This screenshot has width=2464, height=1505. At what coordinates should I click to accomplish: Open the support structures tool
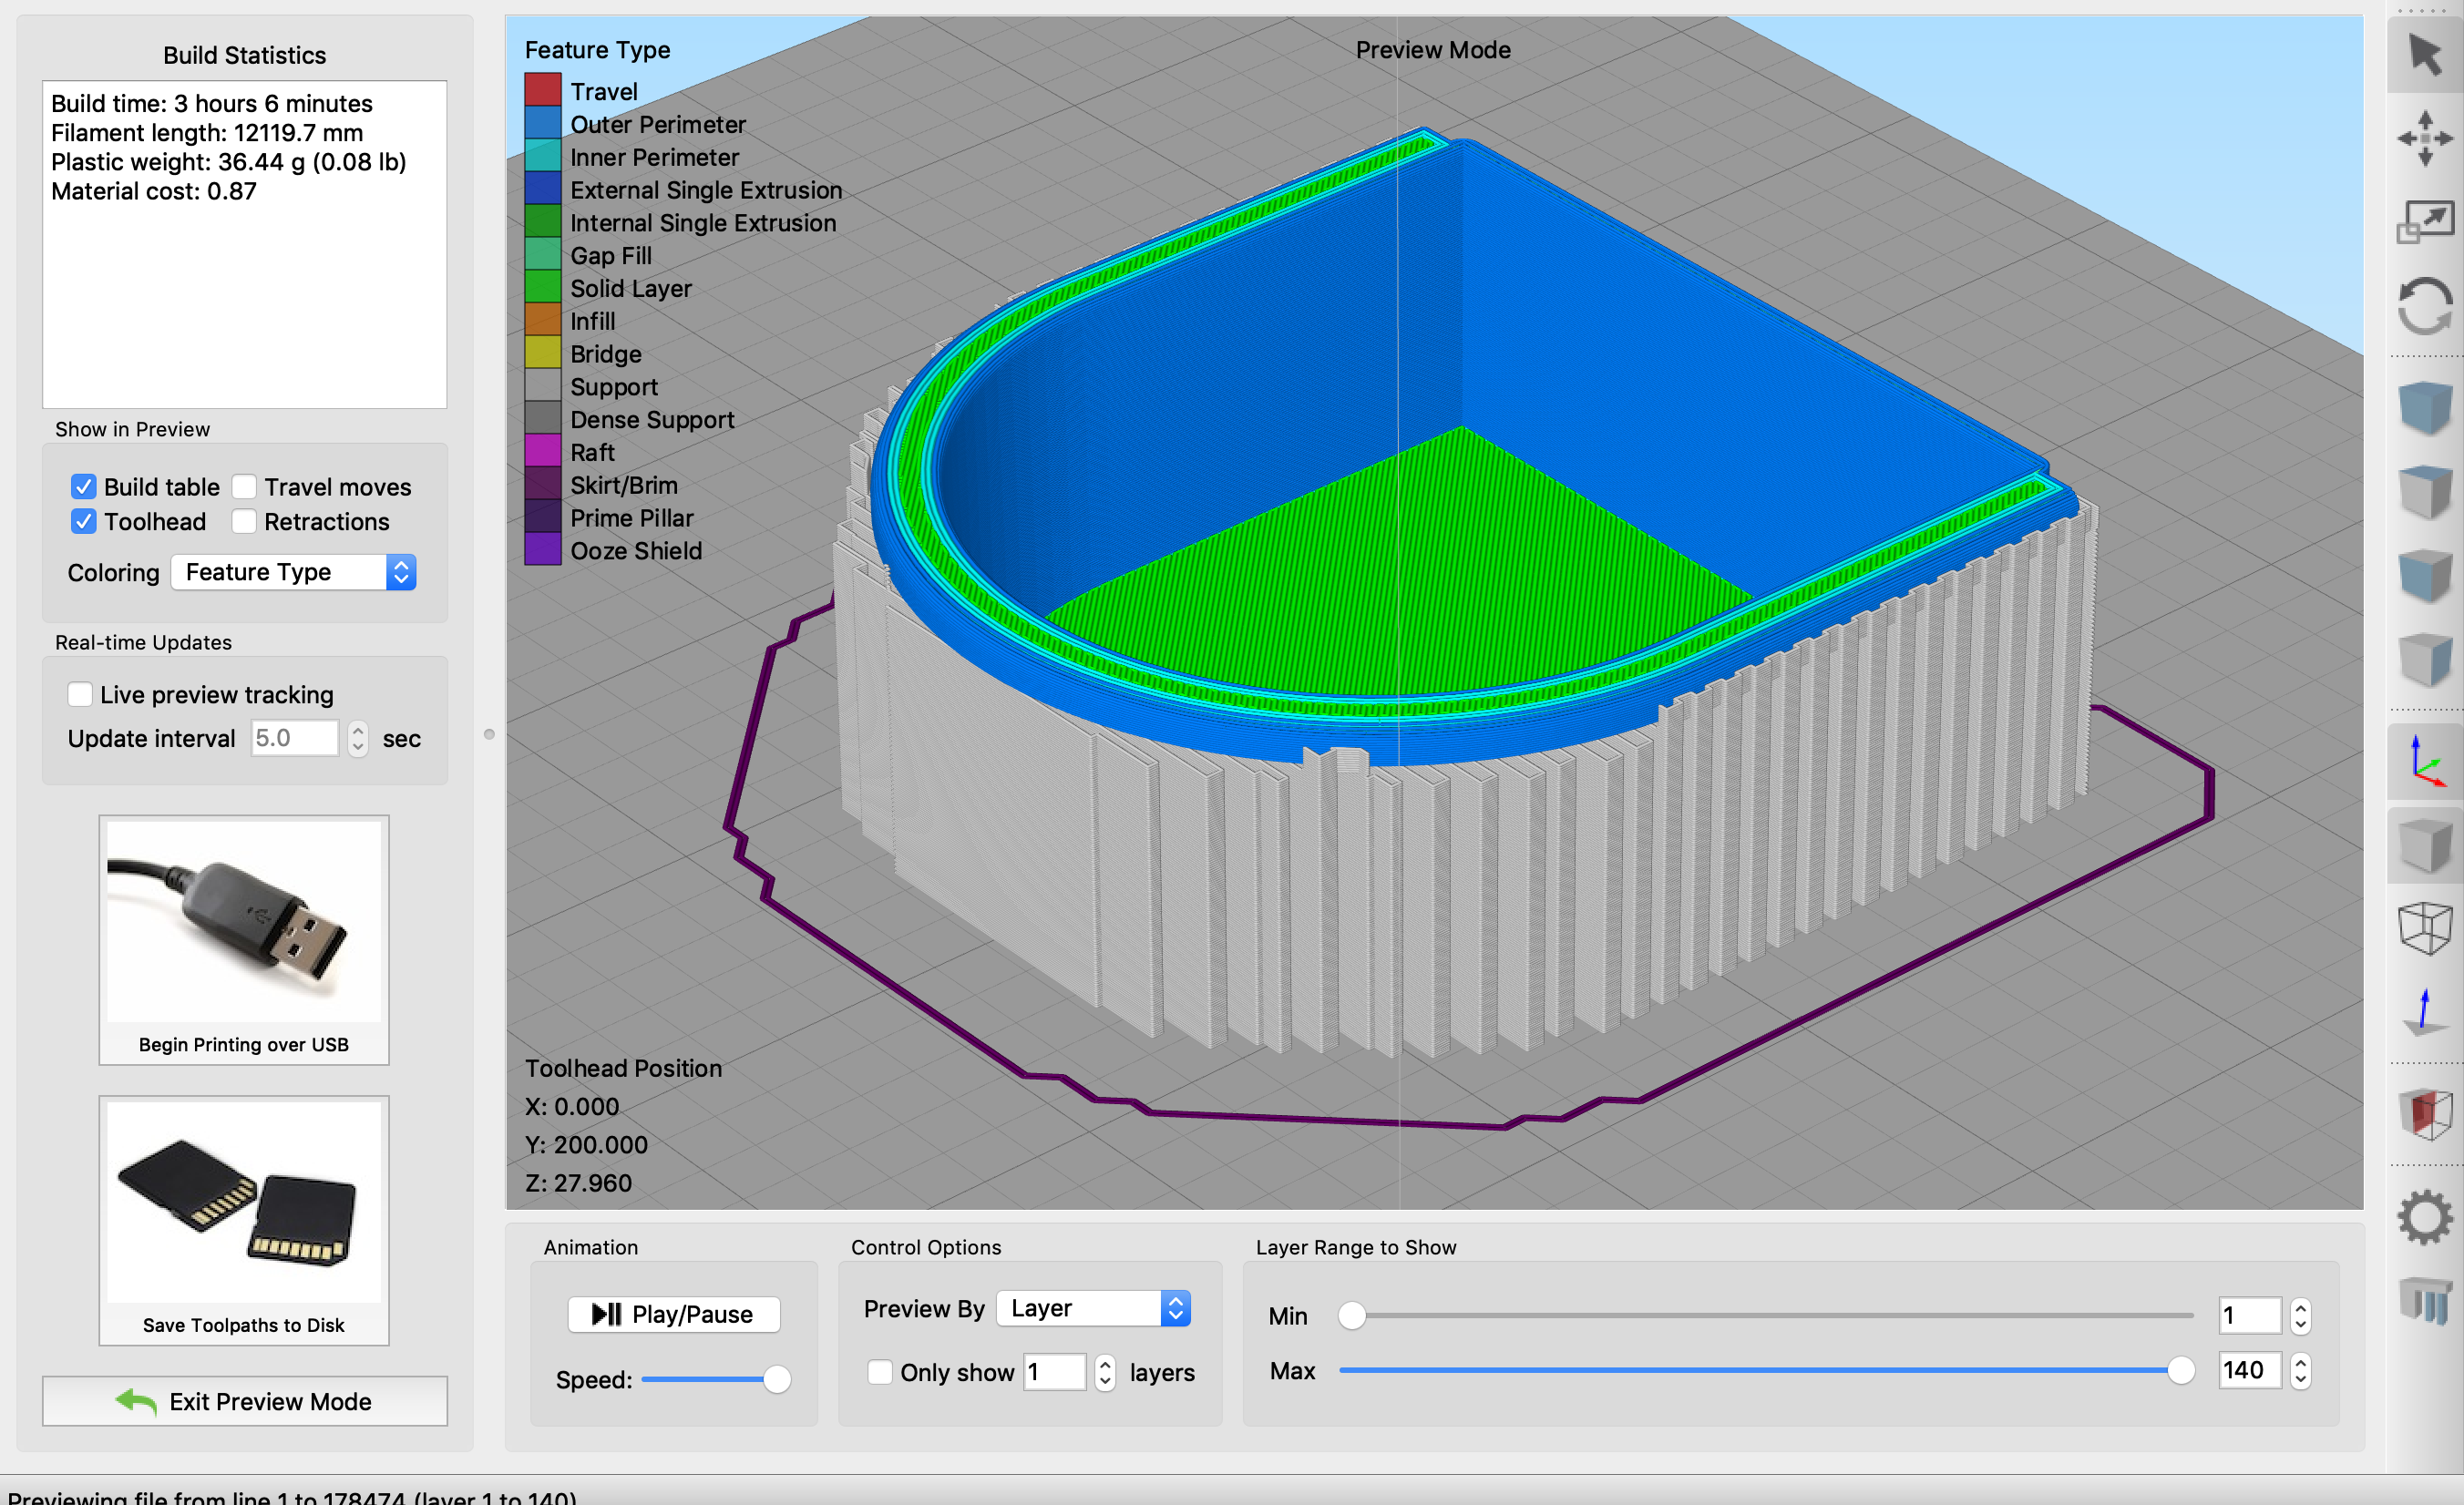tap(2425, 1301)
